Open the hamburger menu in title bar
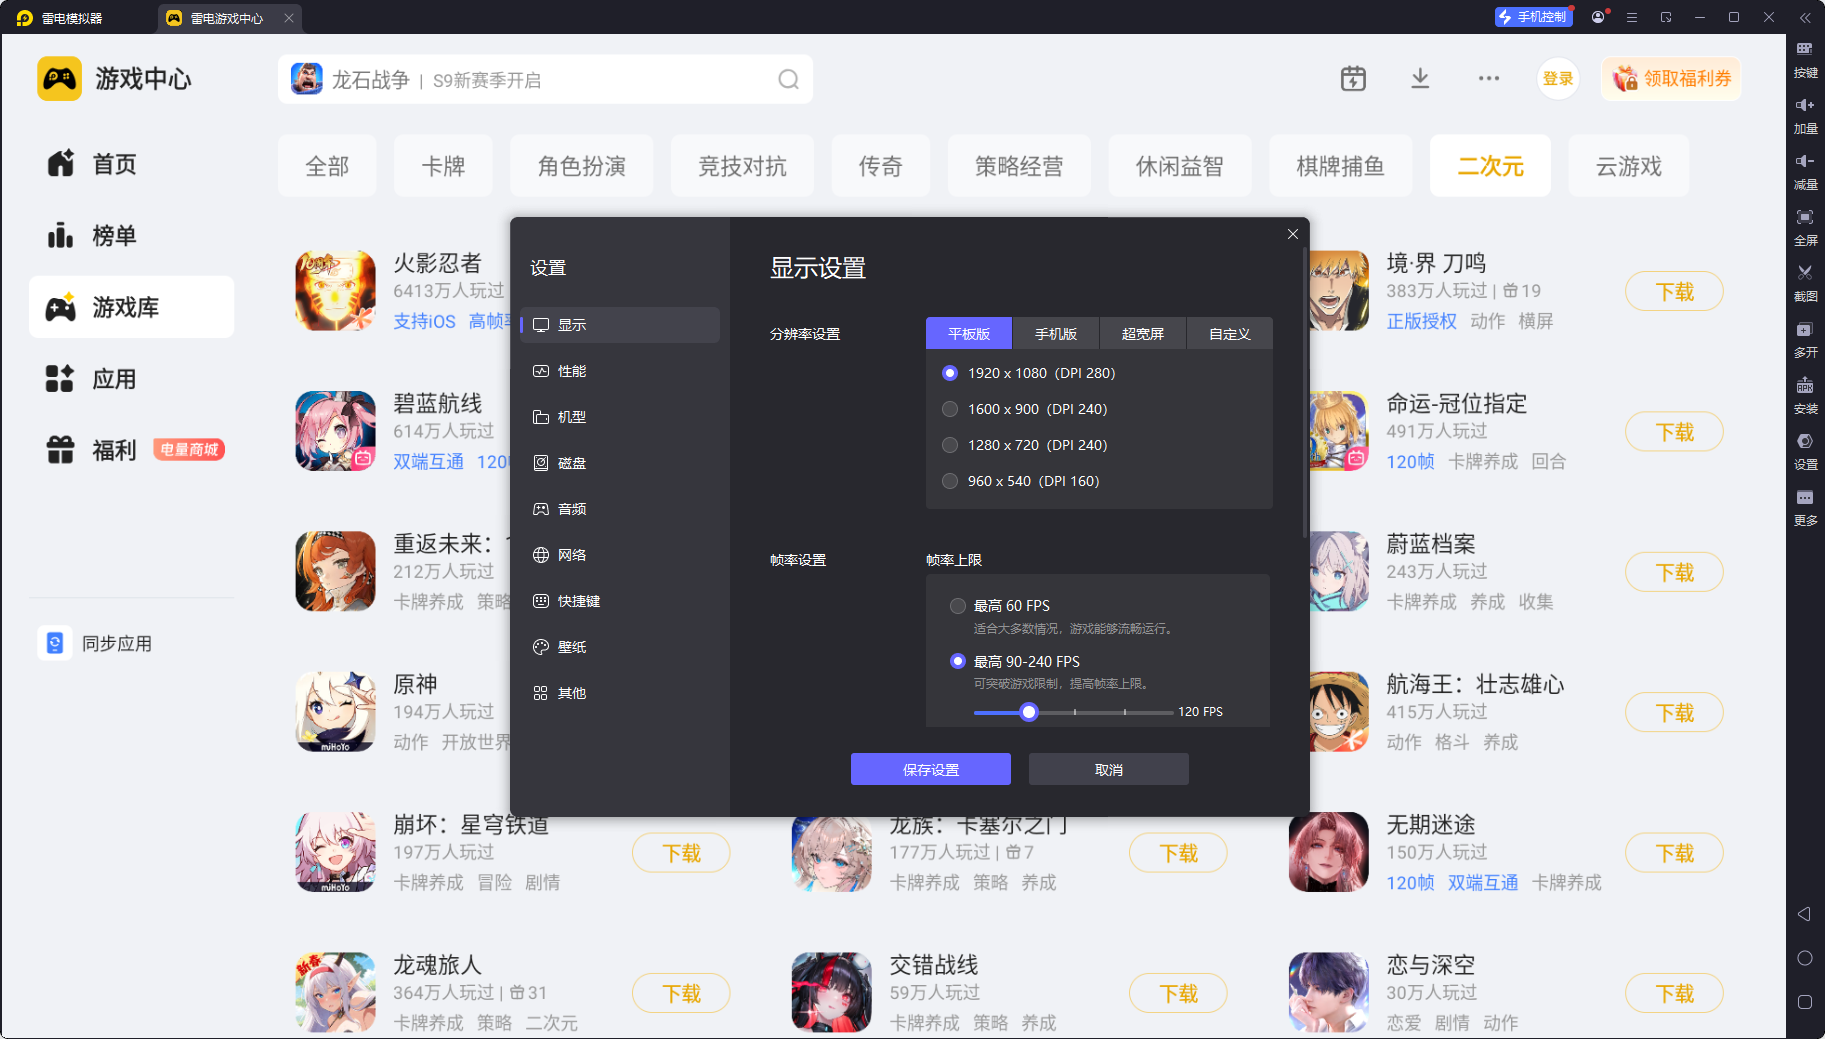1825x1039 pixels. [x=1632, y=17]
